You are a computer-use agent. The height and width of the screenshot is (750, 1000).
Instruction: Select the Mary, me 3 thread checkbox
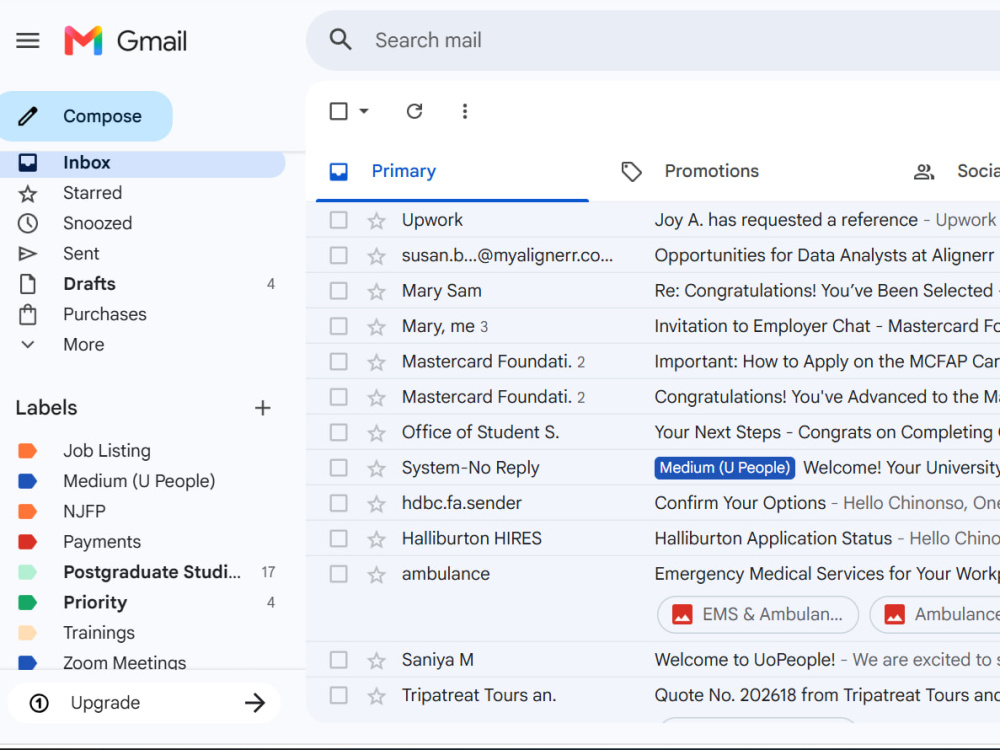(x=339, y=327)
